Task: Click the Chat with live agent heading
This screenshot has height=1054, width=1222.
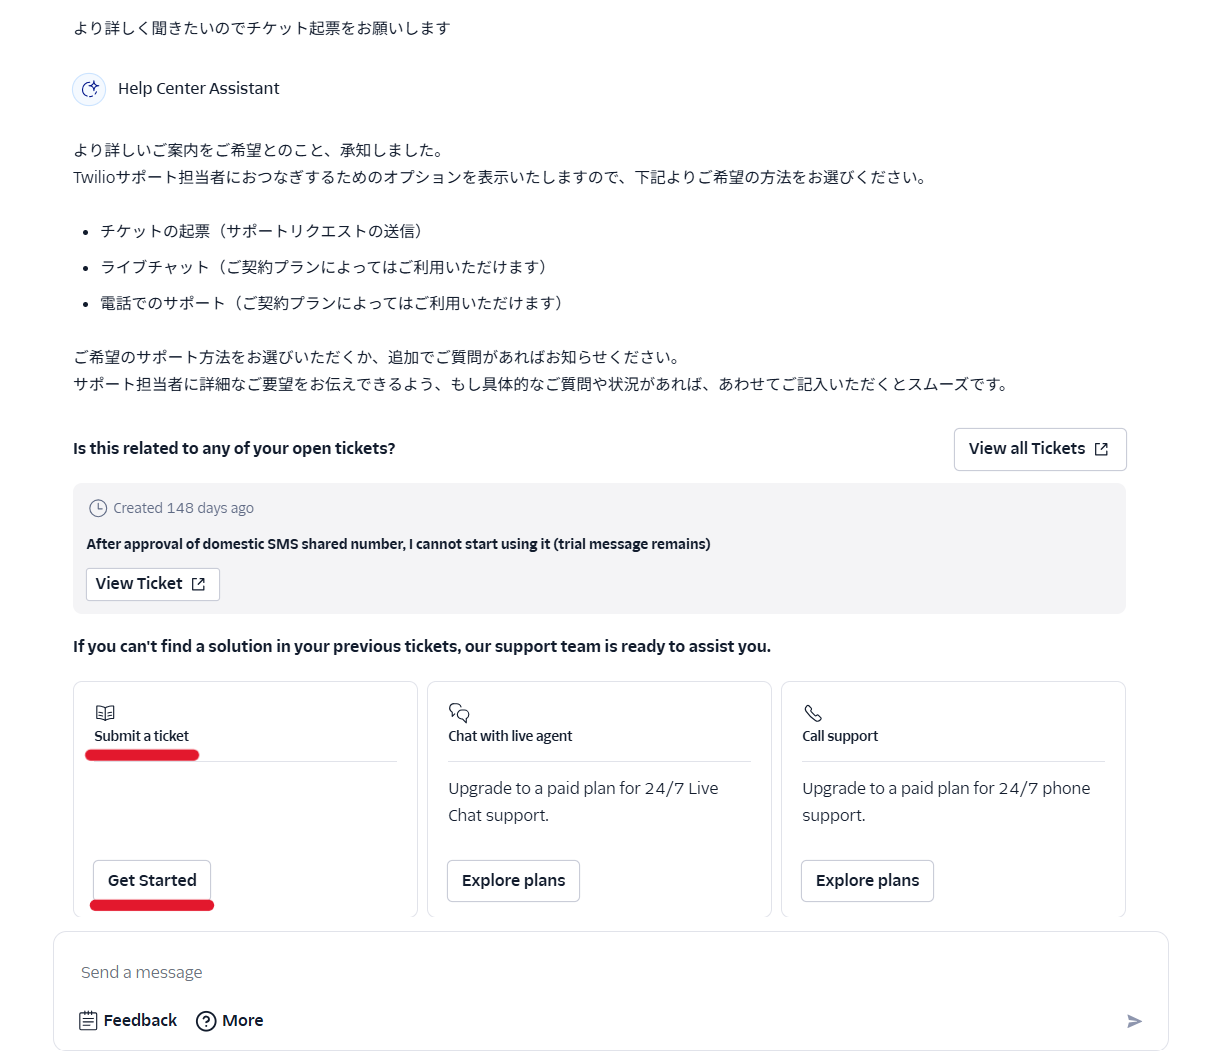Action: tap(510, 736)
